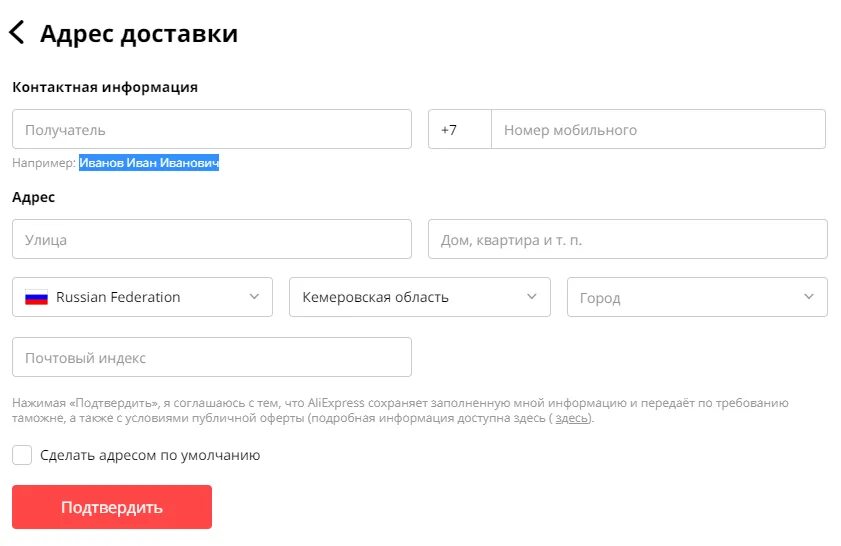This screenshot has width=841, height=546.
Task: Select the +7 country code box
Action: point(460,129)
